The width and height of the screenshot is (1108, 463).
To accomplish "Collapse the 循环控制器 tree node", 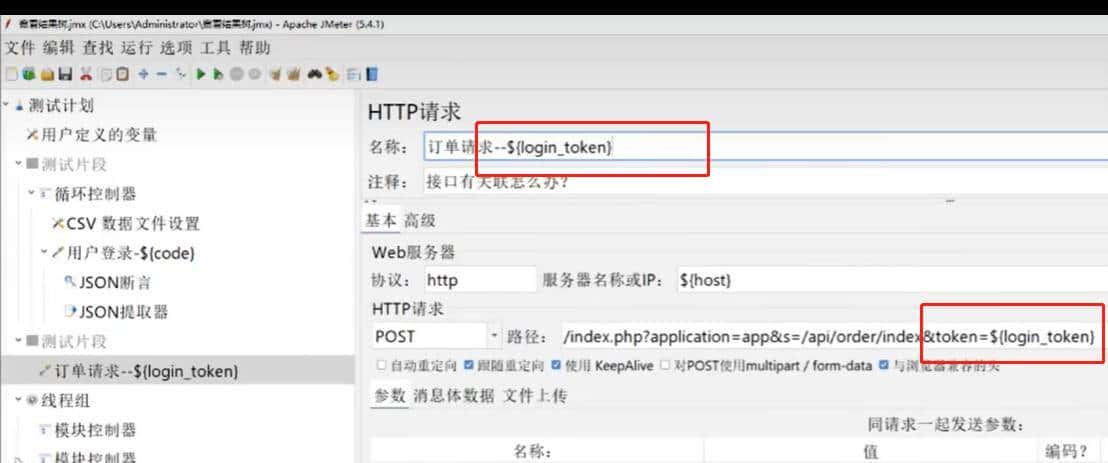I will (32, 194).
